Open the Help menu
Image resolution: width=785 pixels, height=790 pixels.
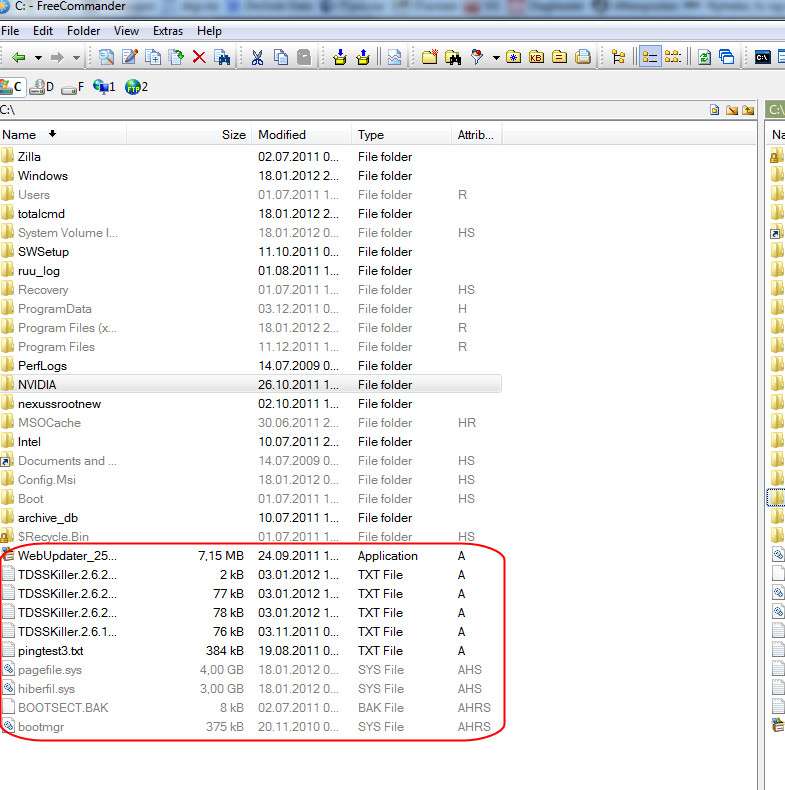coord(209,31)
